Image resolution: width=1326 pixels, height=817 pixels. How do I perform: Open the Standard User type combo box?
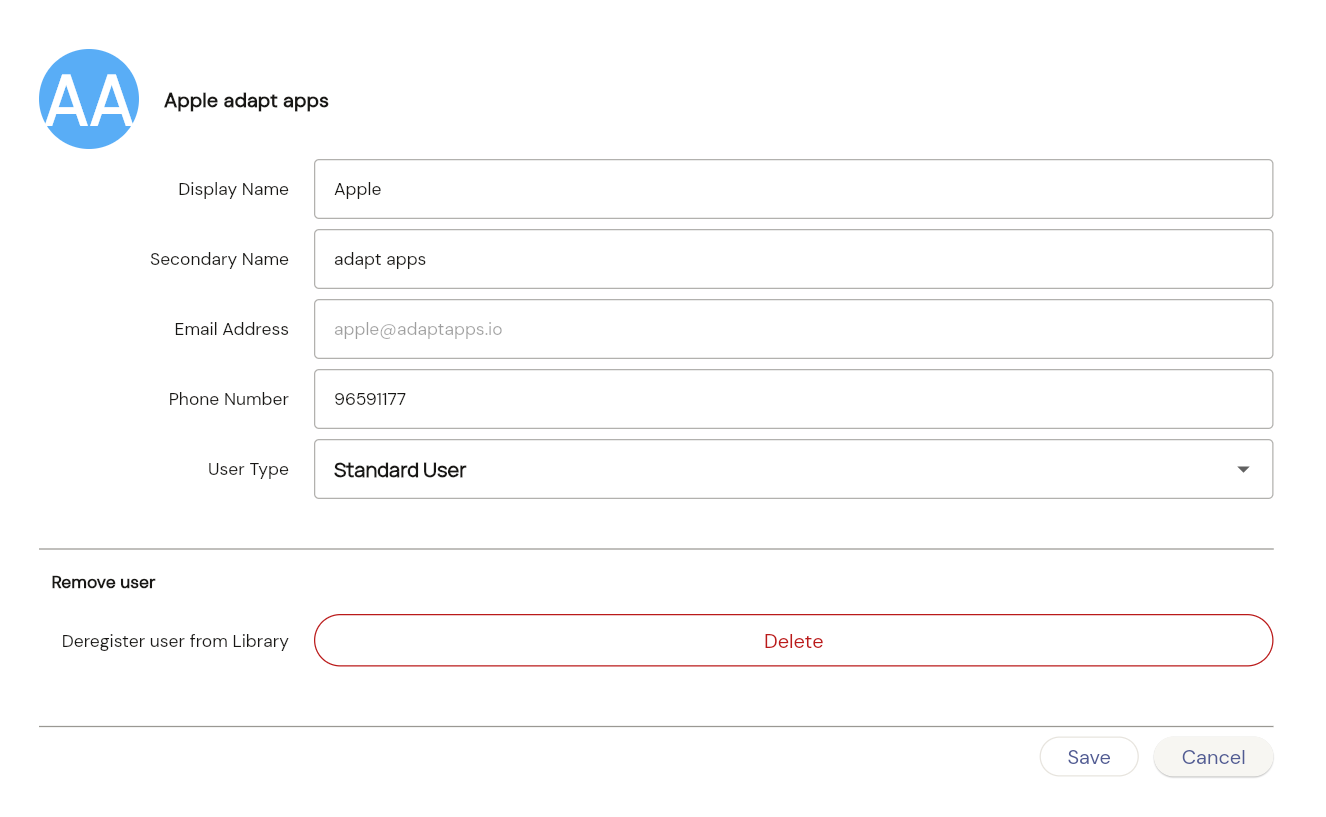tap(770, 469)
